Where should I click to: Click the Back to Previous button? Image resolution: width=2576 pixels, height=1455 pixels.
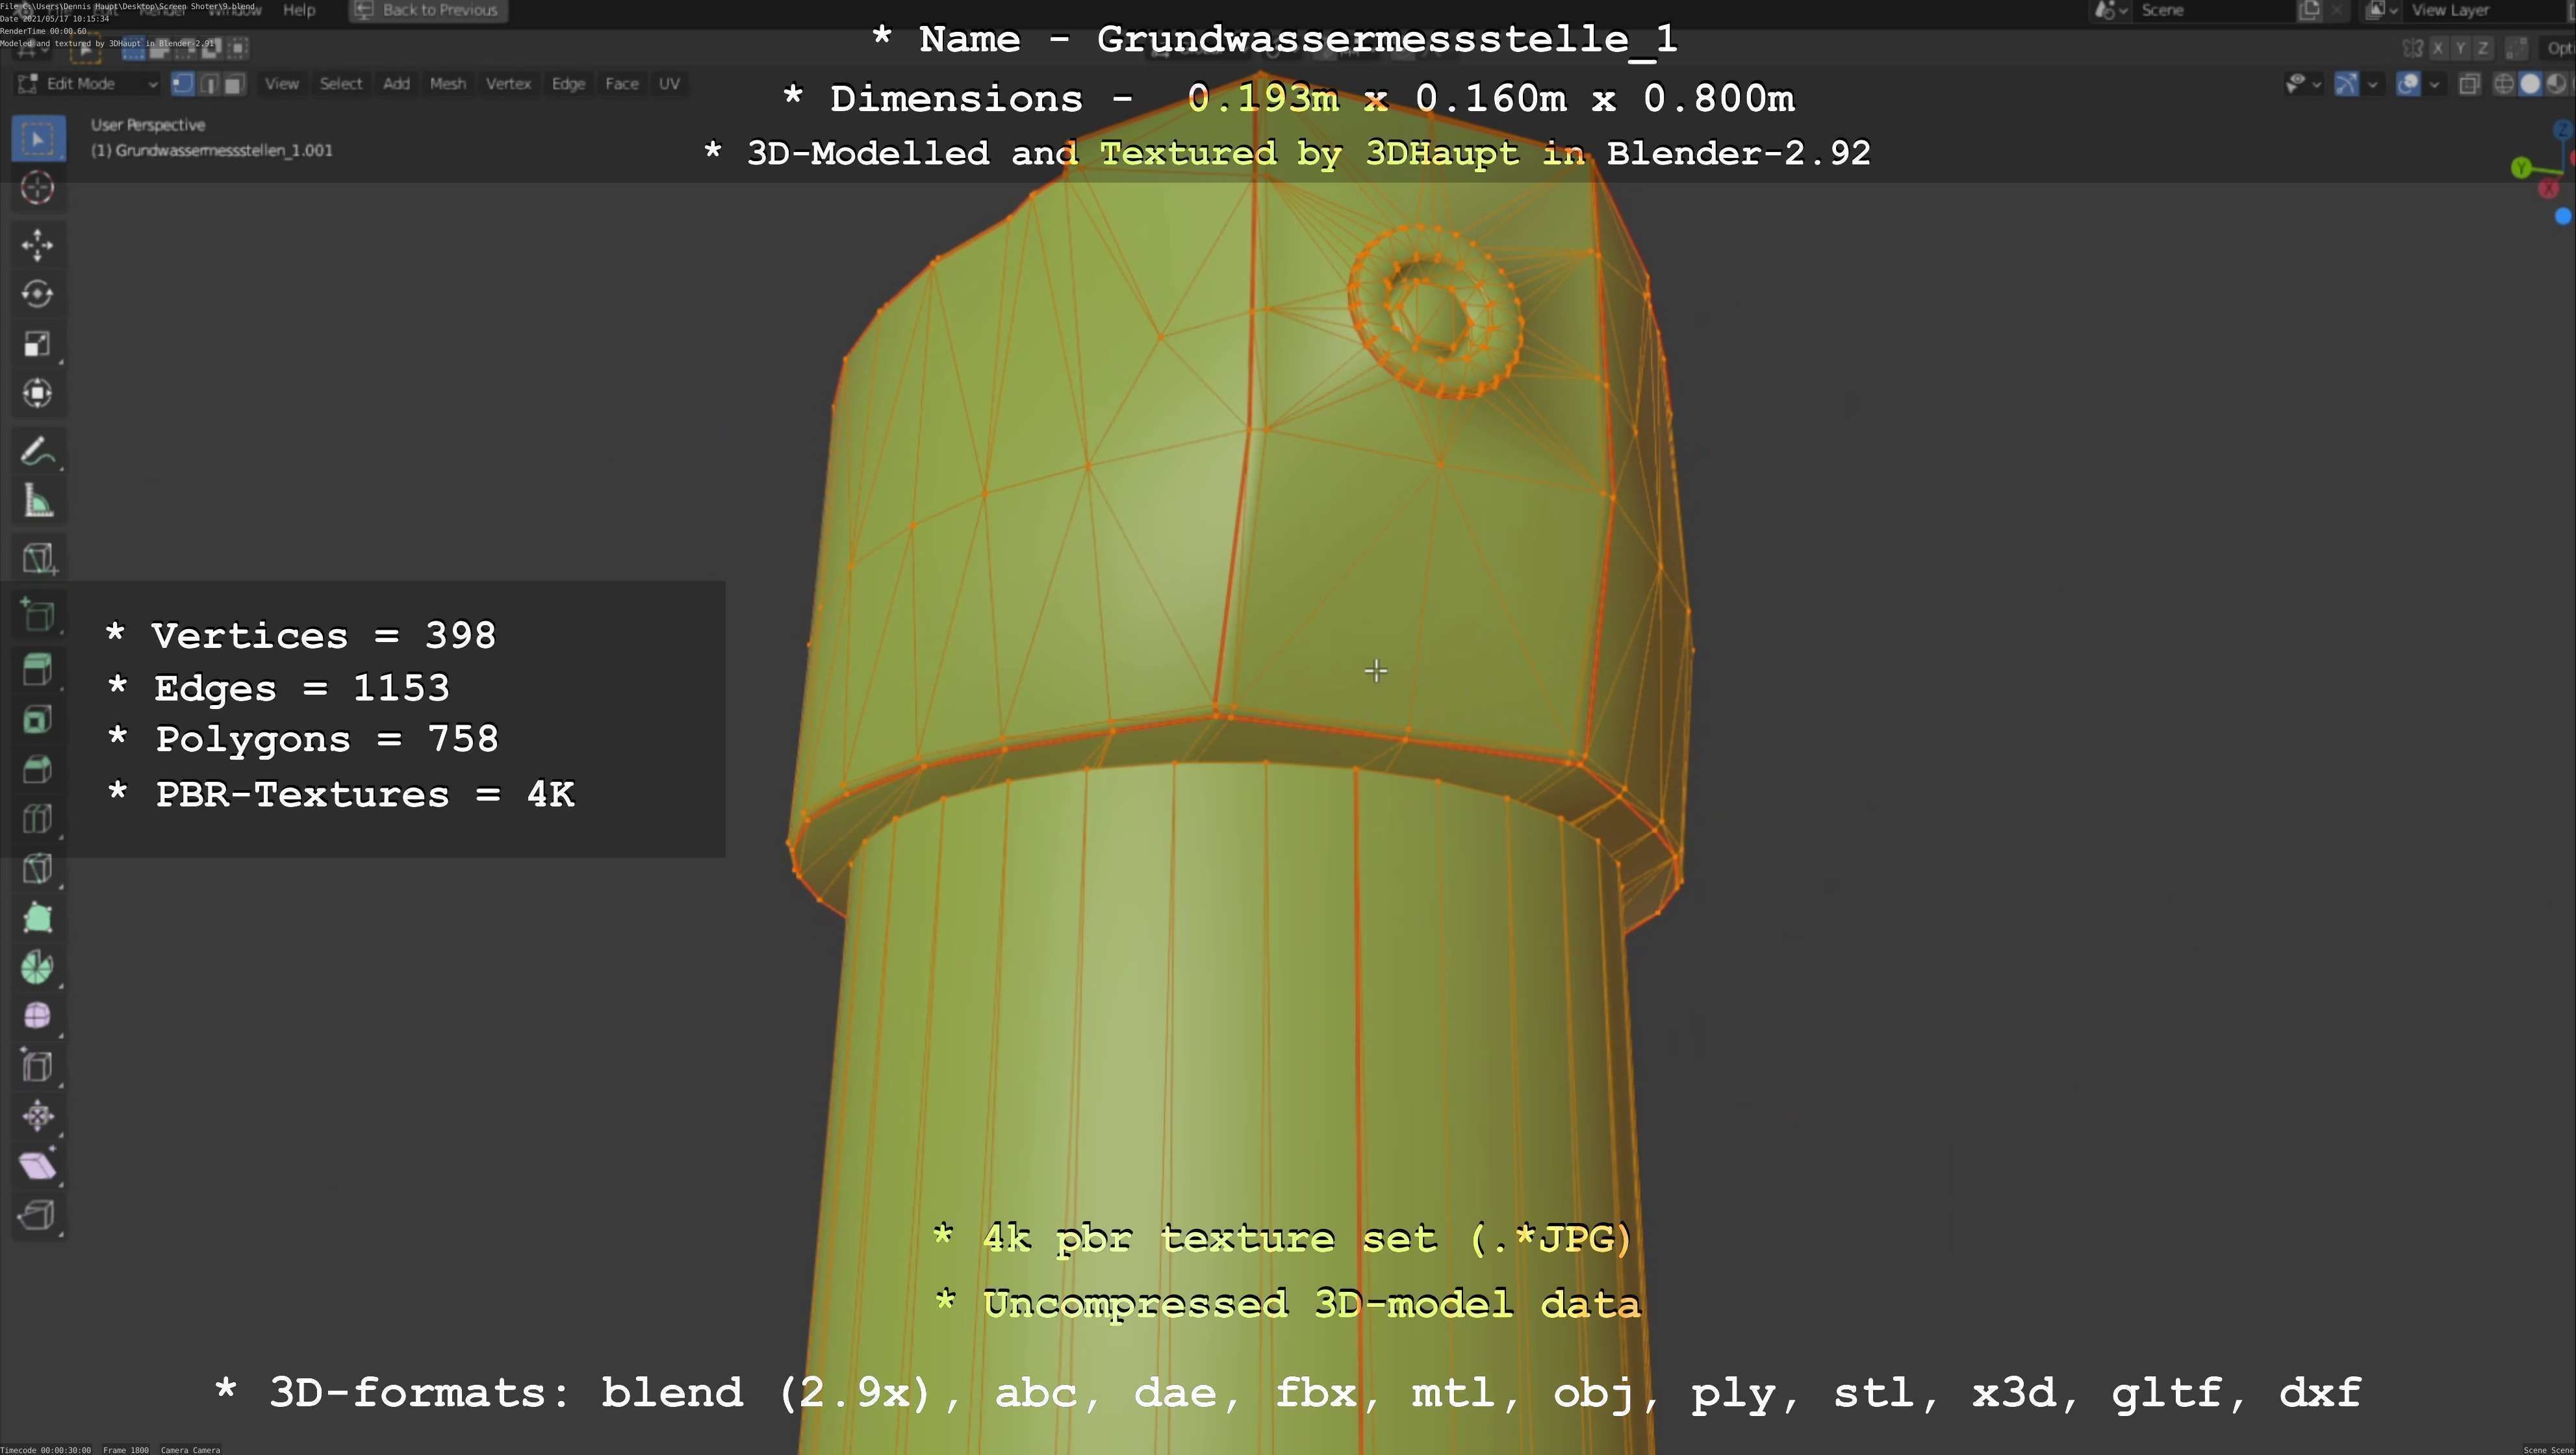[428, 10]
